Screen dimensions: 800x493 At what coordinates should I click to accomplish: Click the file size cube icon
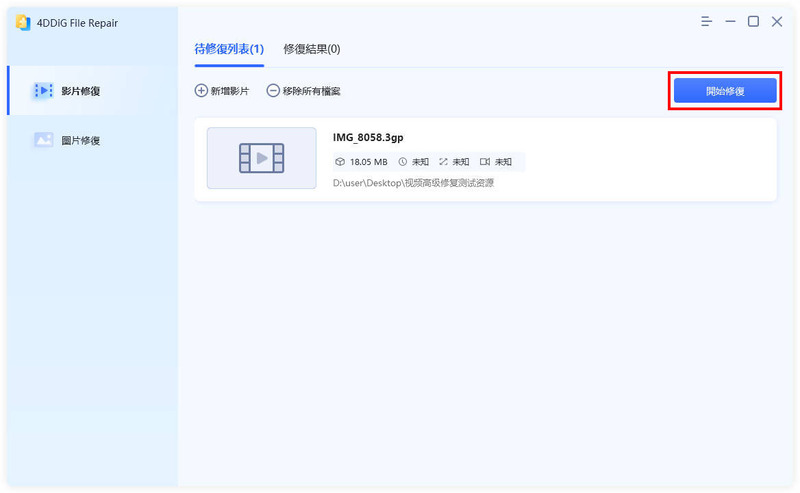(340, 162)
